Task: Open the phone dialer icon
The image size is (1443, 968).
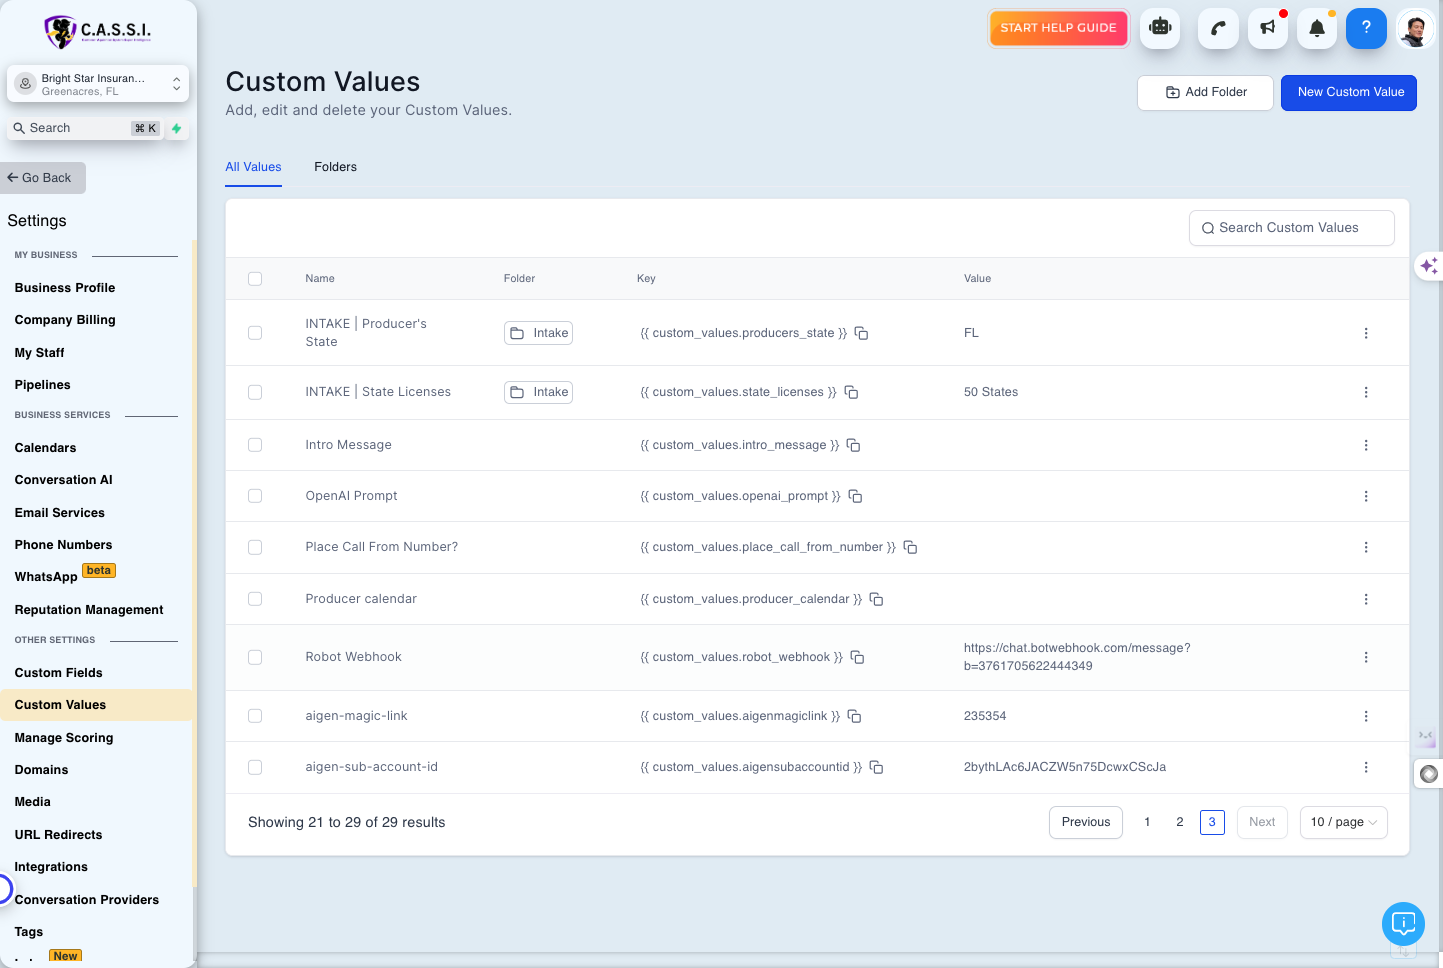Action: pos(1218,28)
